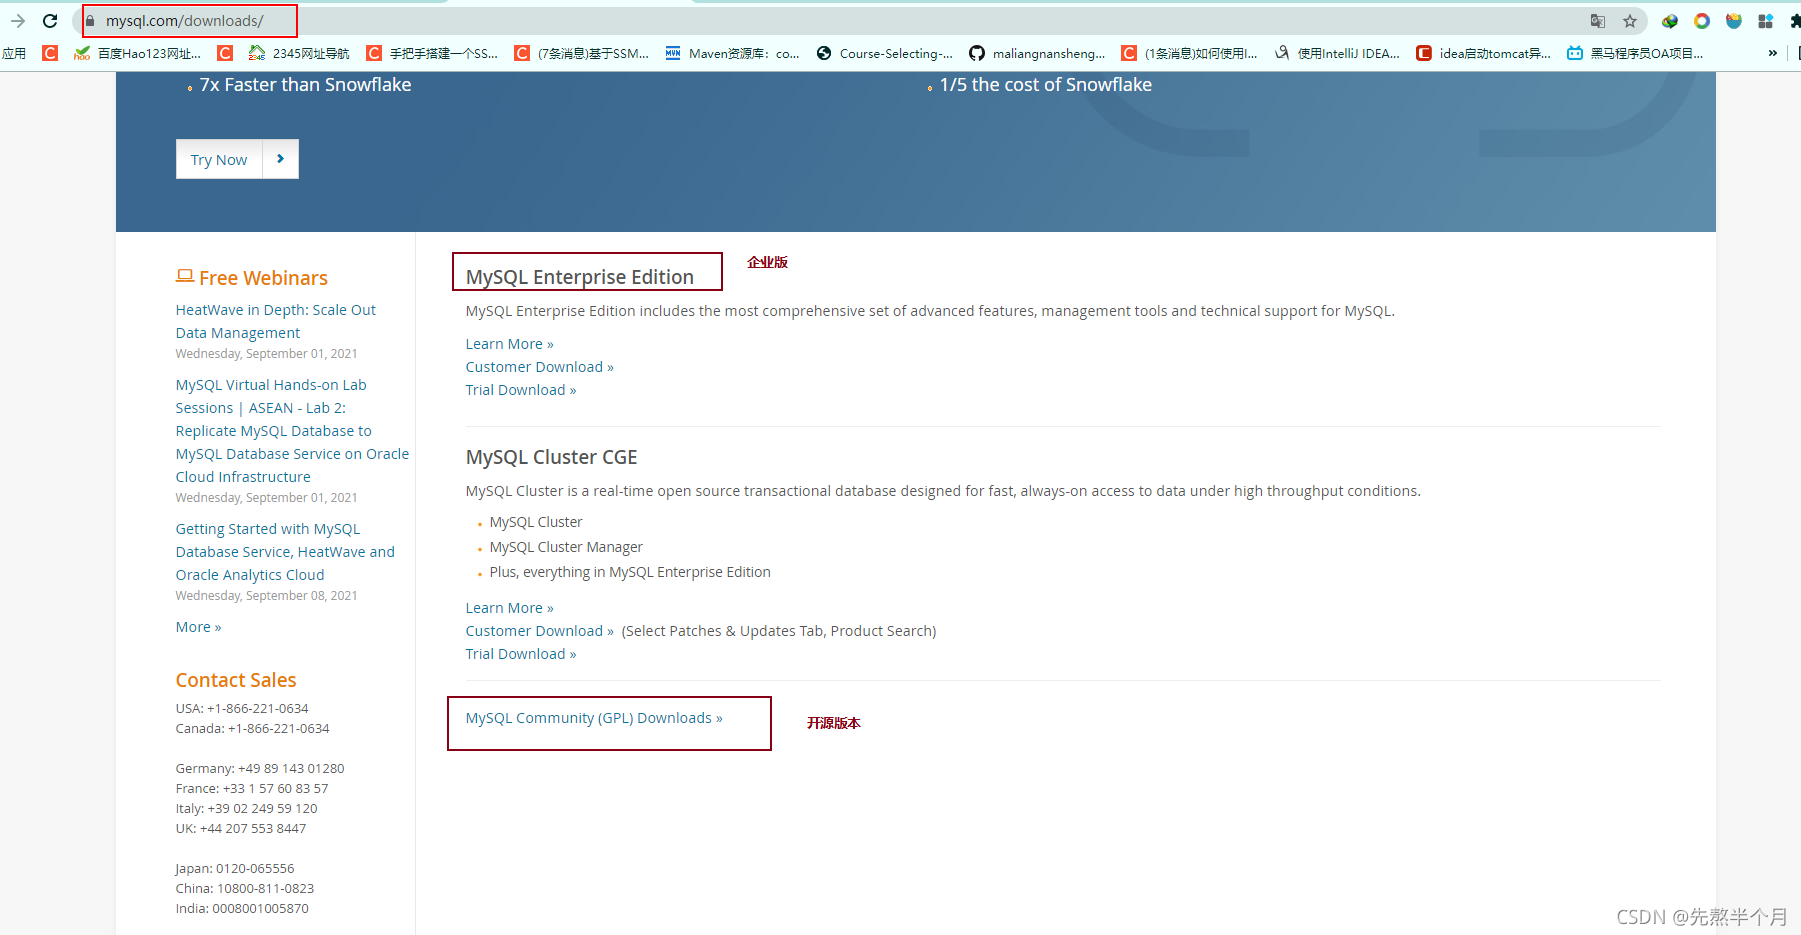Screen dimensions: 1801x935
Task: Open the 手把手搭建一个SS... bookmark
Action: pyautogui.click(x=432, y=53)
